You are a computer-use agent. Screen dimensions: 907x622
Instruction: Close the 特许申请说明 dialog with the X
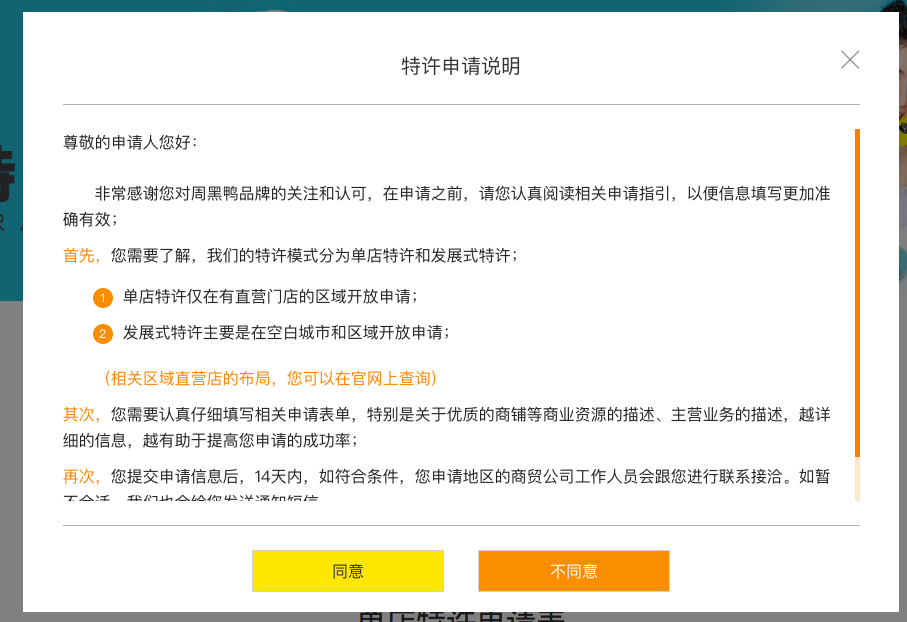(849, 60)
